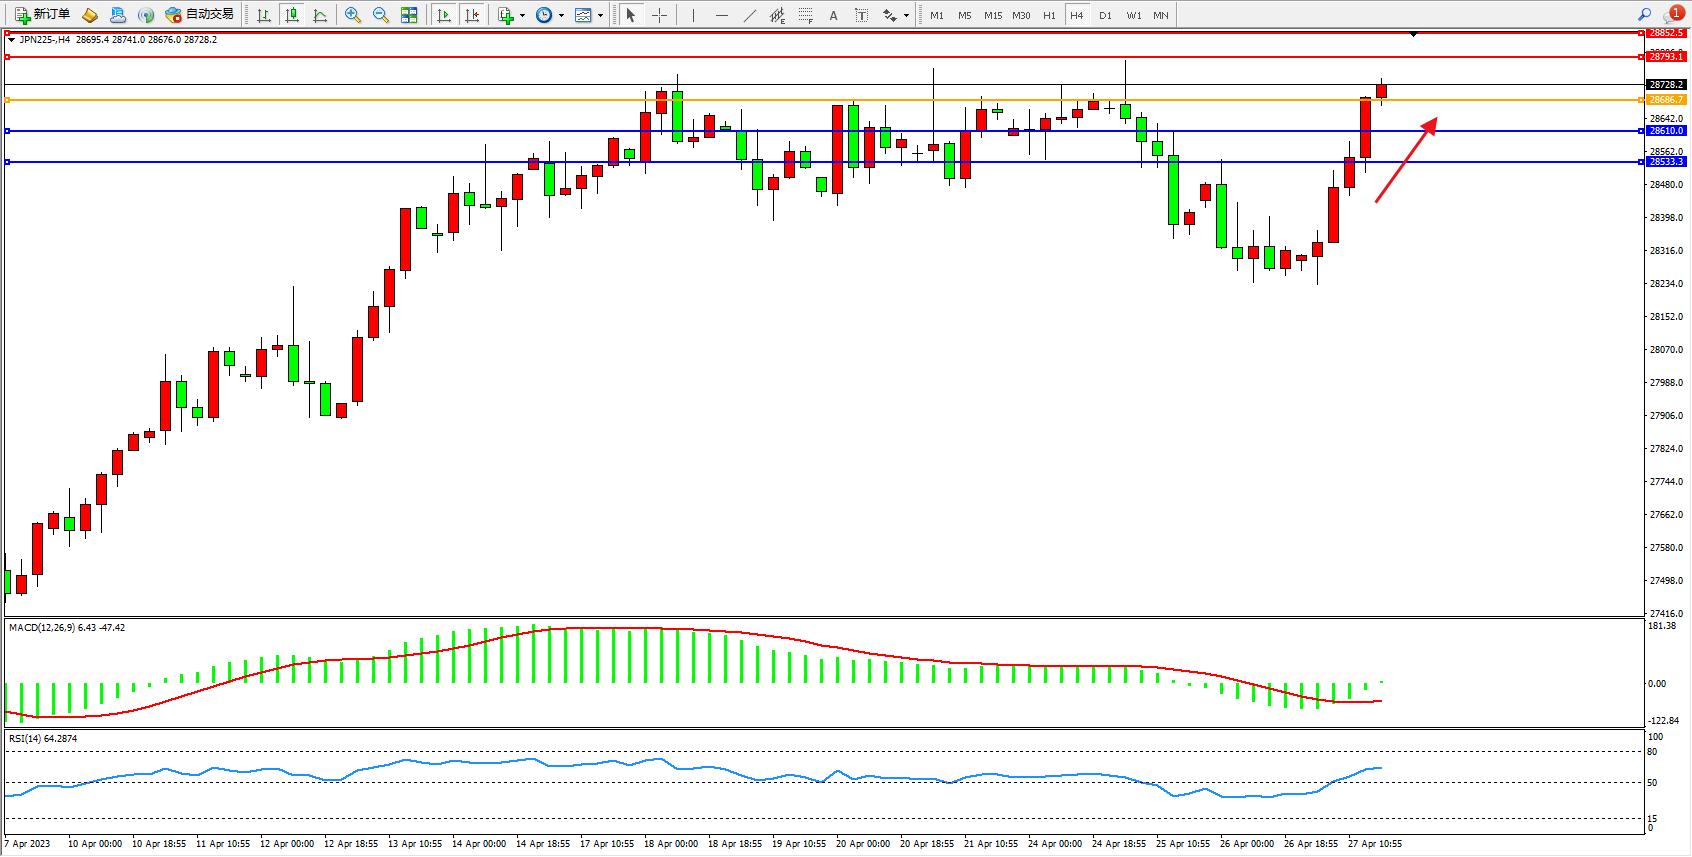Toggle chart shift button

472,15
